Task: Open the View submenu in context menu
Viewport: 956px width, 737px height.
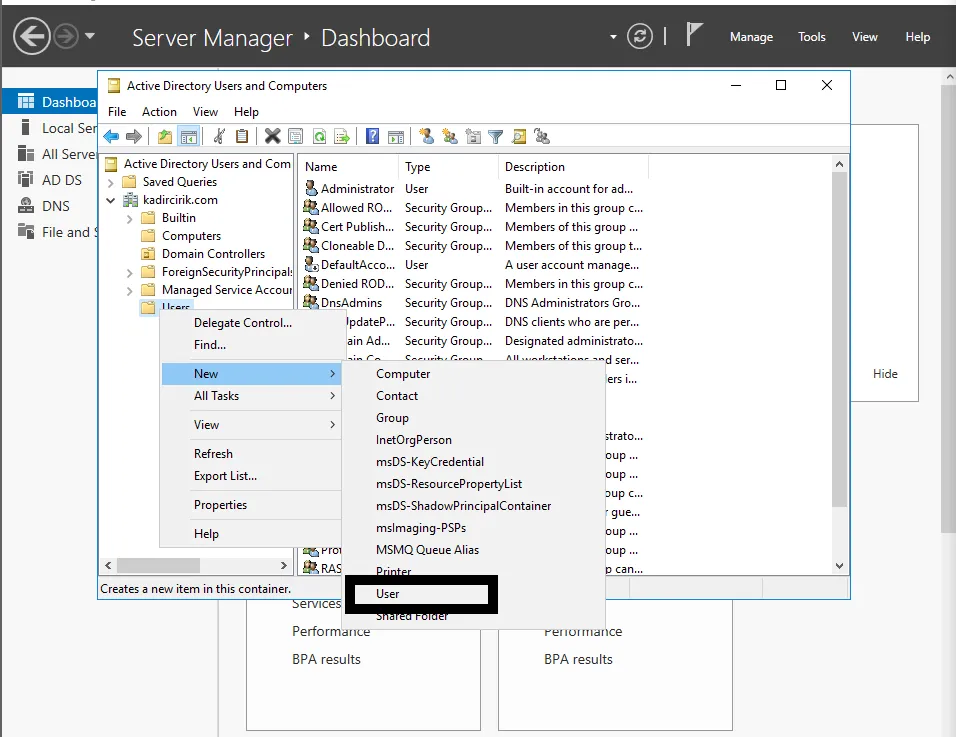Action: 251,425
